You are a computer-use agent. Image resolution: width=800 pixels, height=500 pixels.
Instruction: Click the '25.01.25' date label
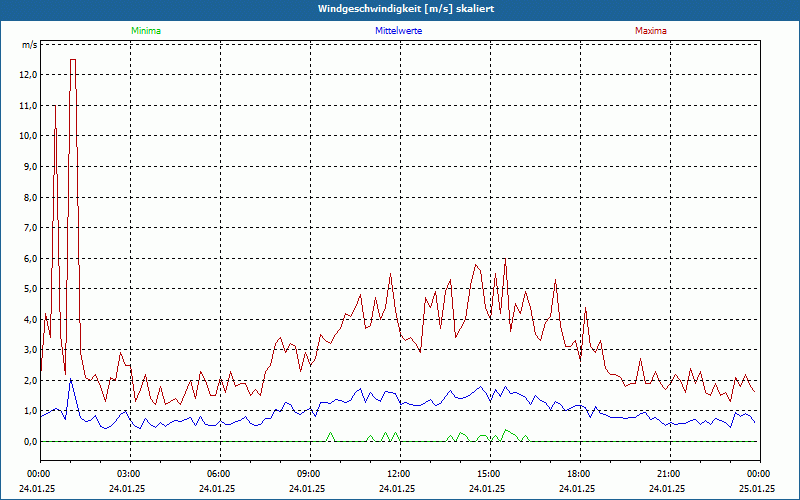coord(757,488)
